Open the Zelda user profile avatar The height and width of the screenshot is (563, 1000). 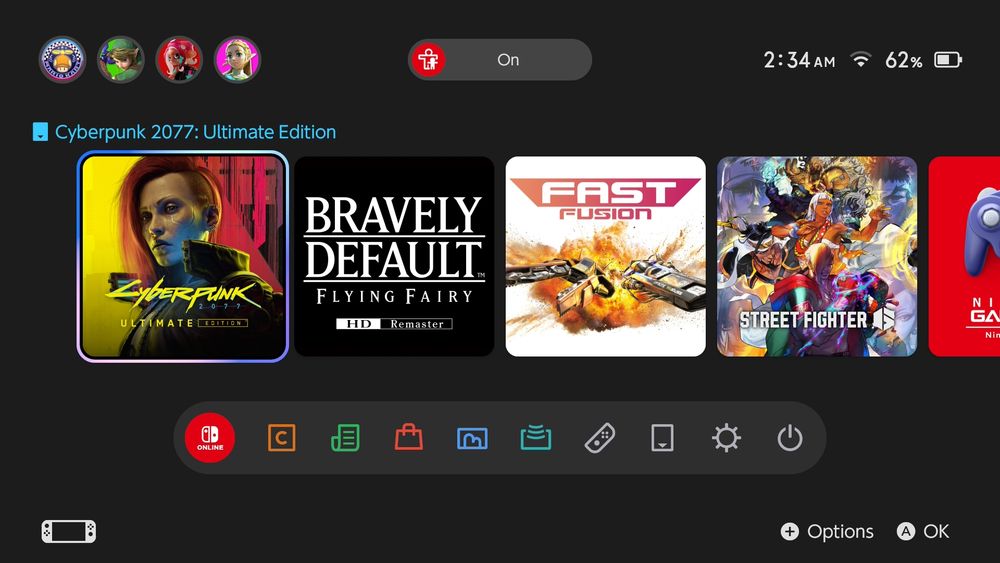pos(237,59)
